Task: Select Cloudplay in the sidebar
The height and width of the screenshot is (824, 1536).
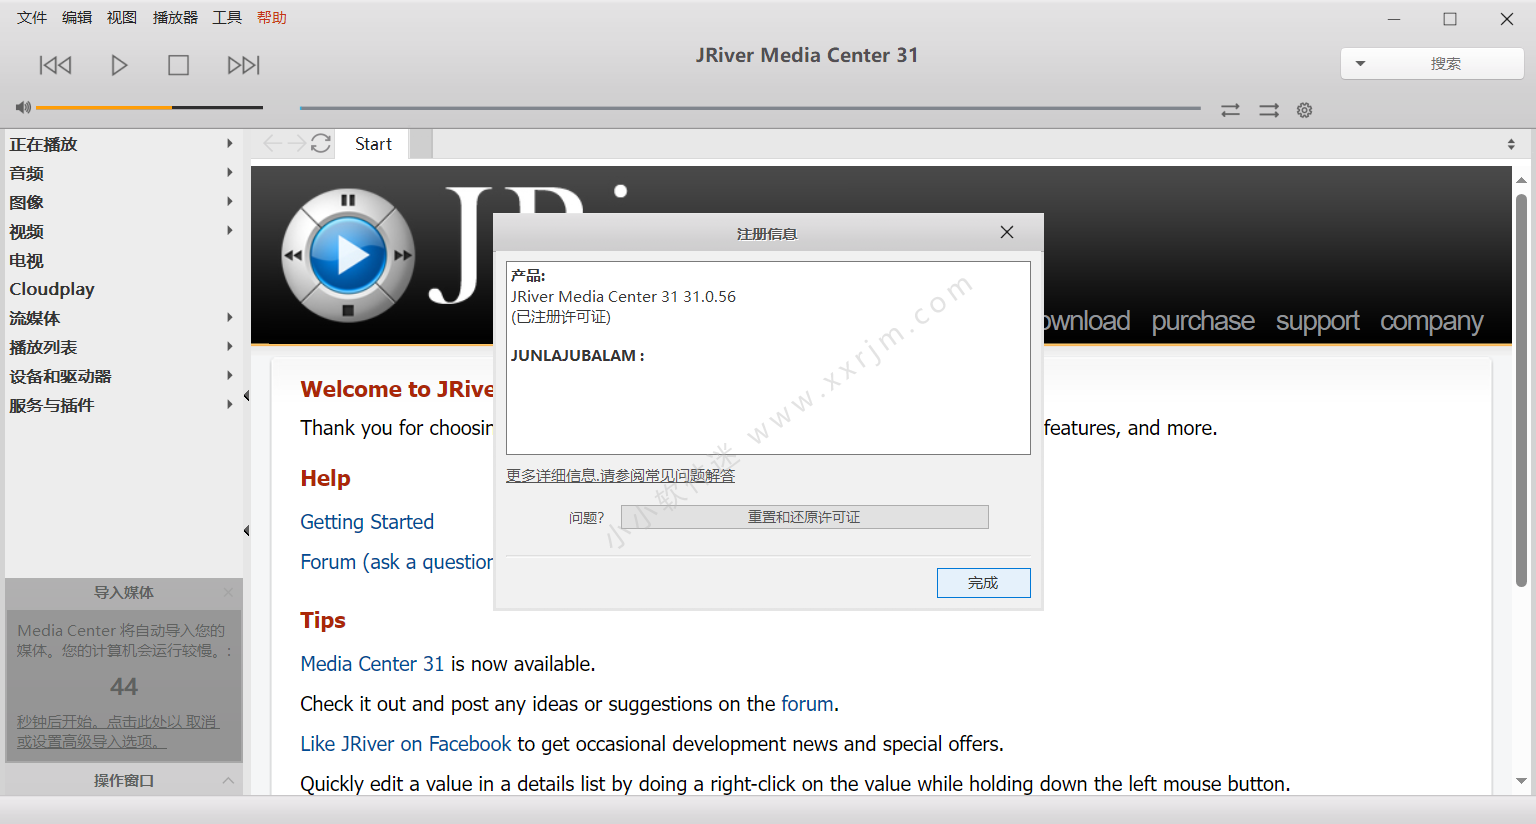Action: pos(52,289)
